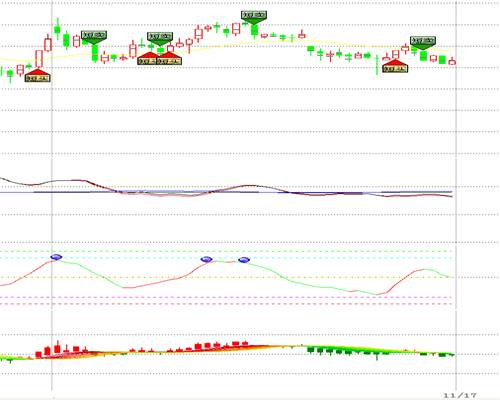Select the tallest green candle at the early price top

58,29
